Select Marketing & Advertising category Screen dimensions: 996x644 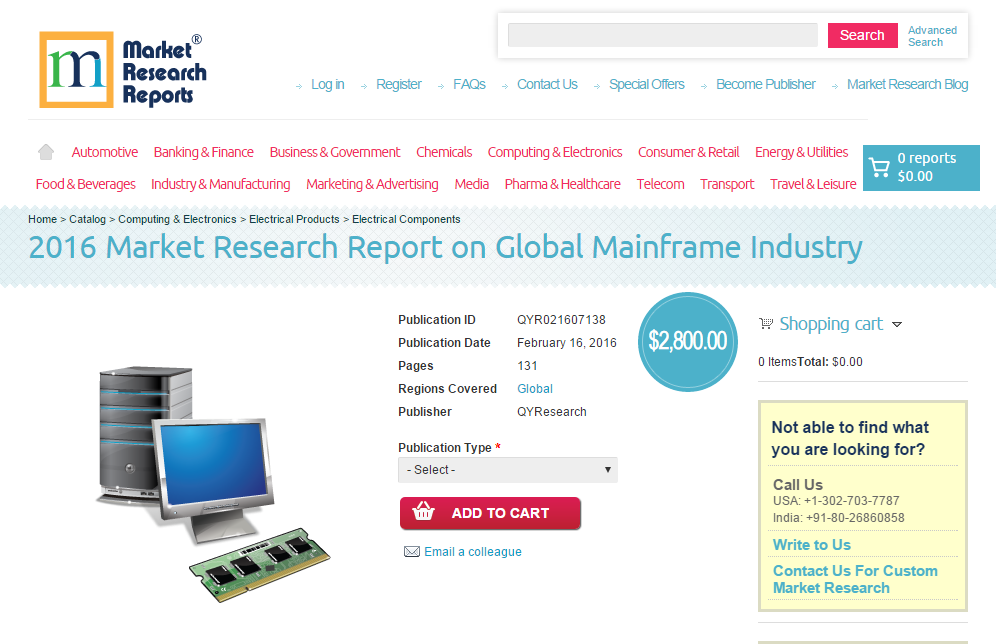(x=372, y=184)
